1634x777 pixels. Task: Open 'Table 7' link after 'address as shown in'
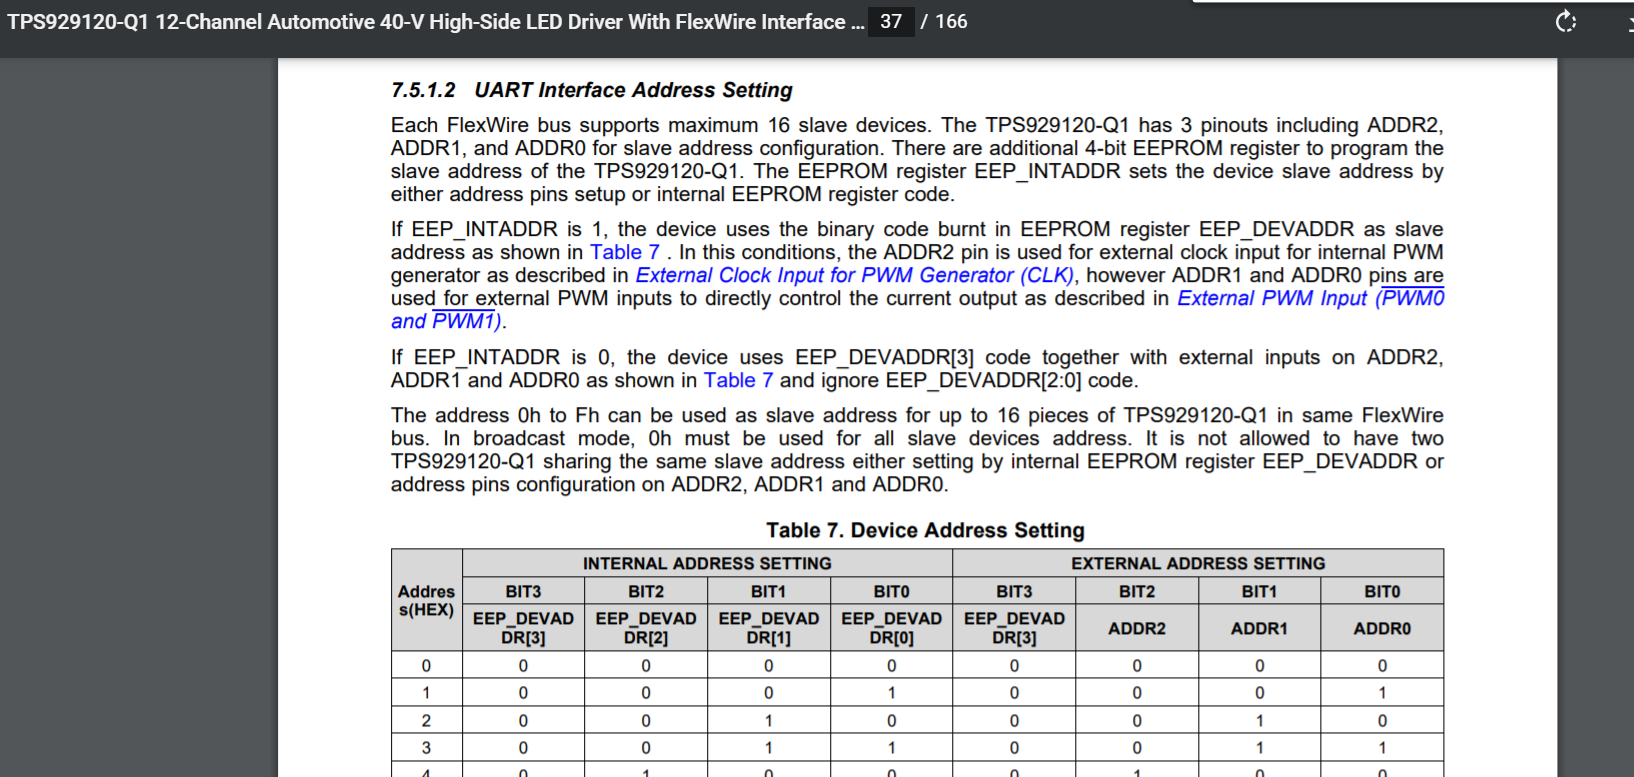tap(625, 252)
